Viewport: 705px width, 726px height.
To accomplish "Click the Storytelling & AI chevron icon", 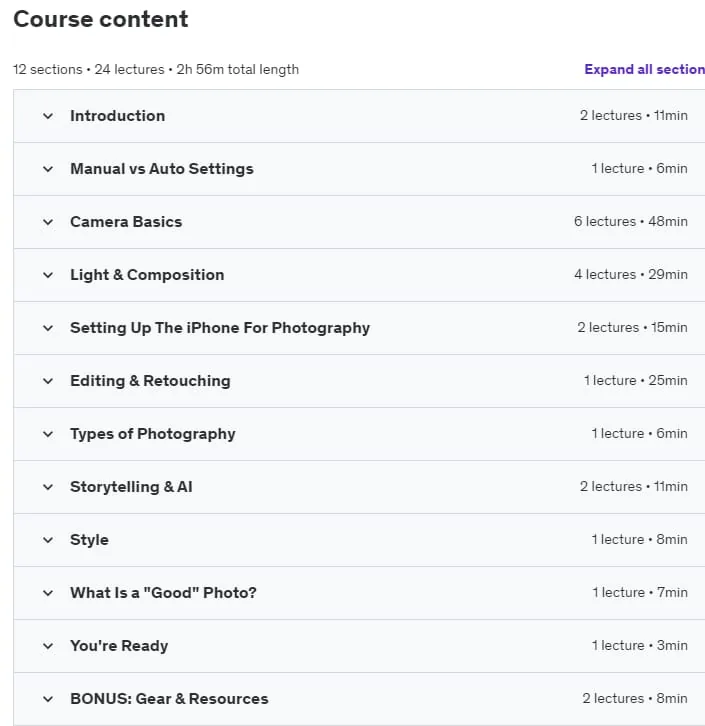I will (48, 487).
